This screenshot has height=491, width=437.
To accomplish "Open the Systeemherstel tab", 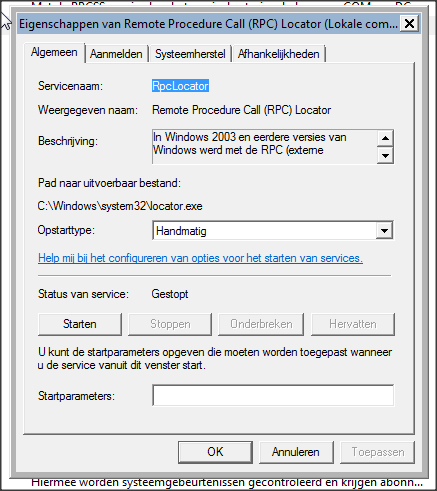I will [190, 54].
